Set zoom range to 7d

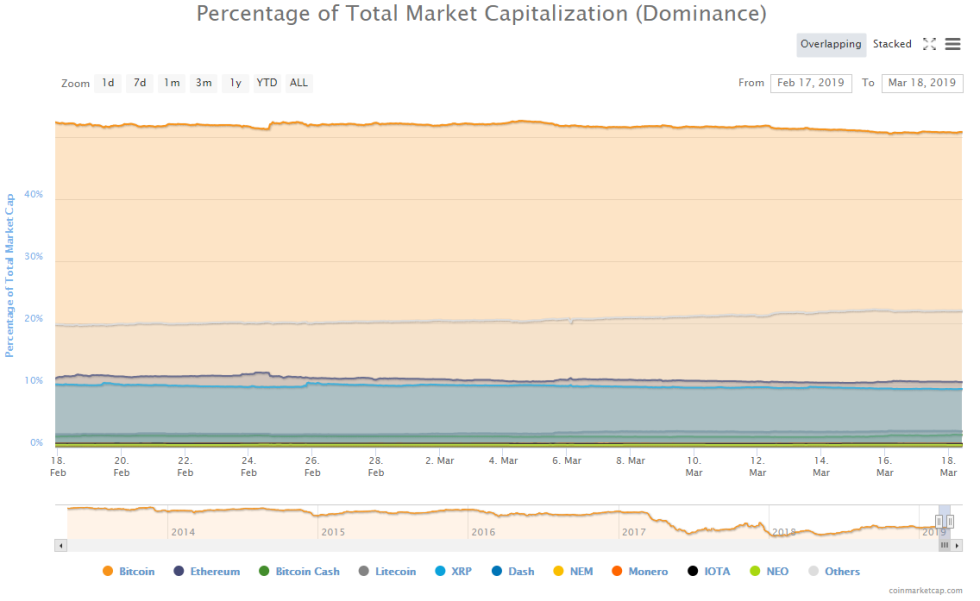140,83
